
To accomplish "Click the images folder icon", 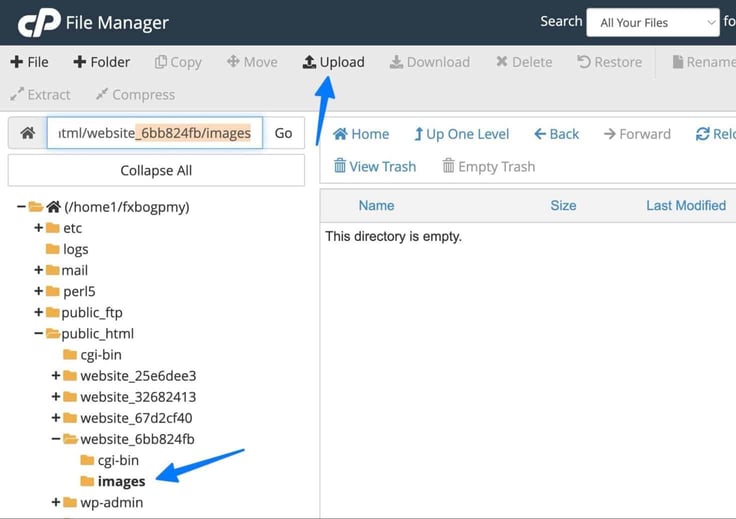I will [87, 481].
